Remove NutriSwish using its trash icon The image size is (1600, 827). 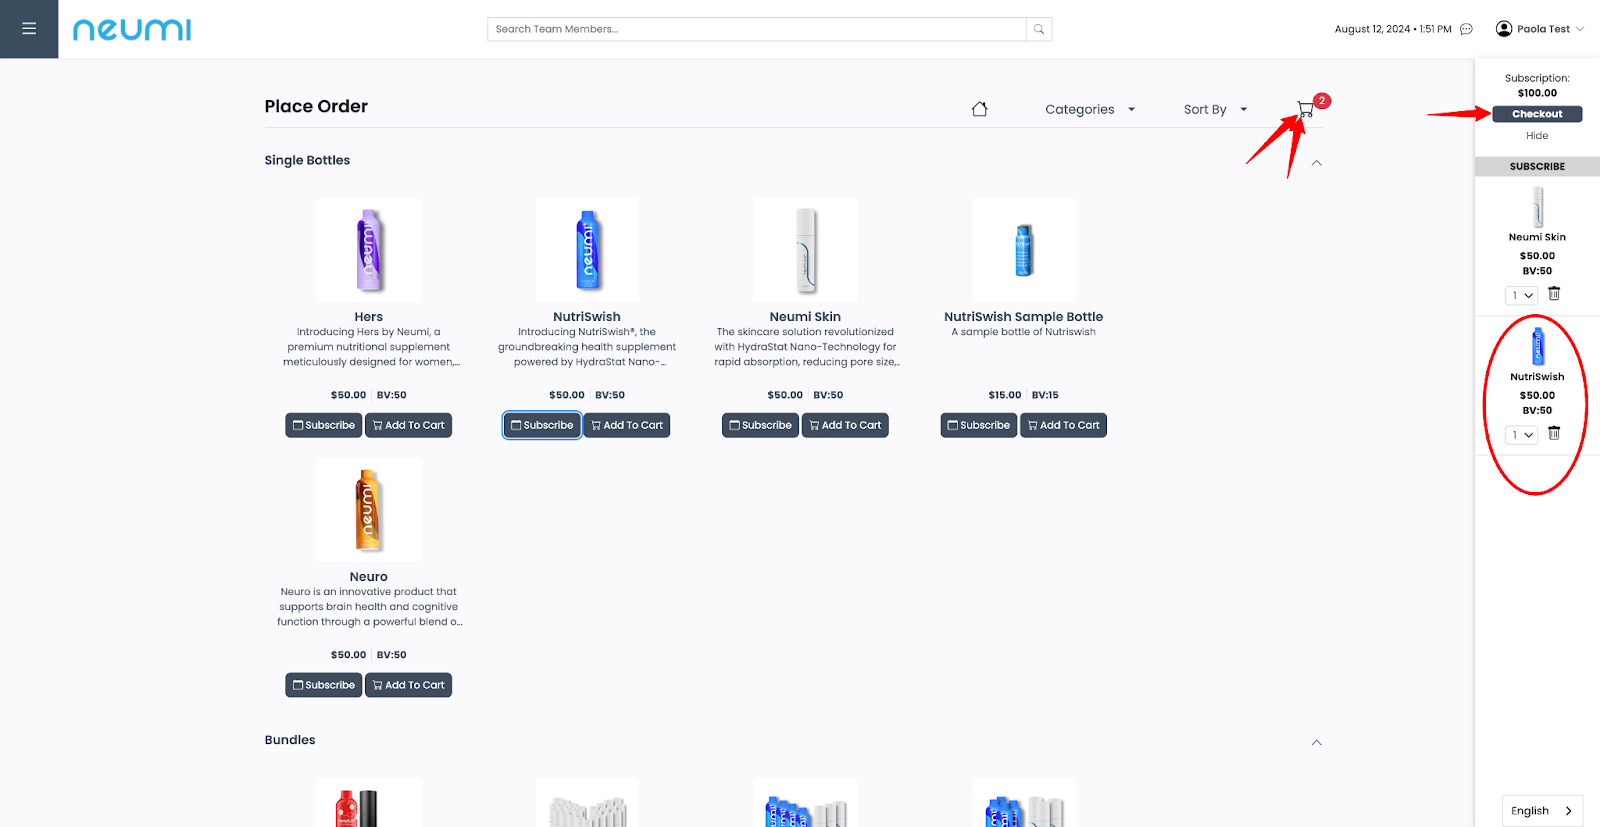(1554, 433)
